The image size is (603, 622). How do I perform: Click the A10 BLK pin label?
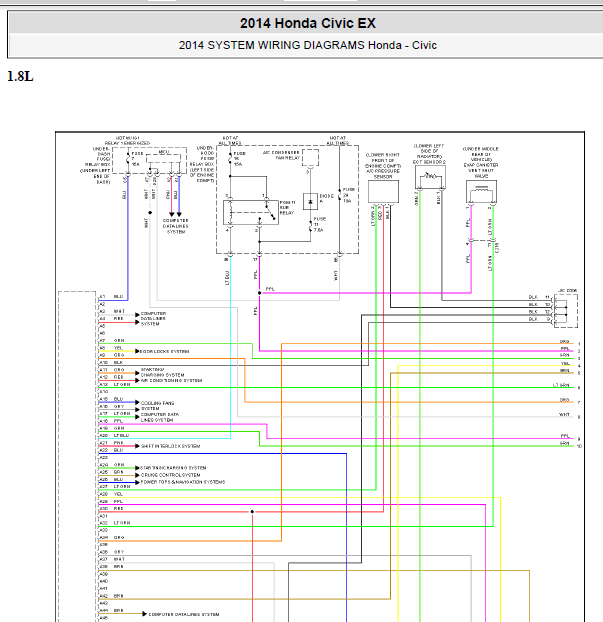tap(111, 362)
